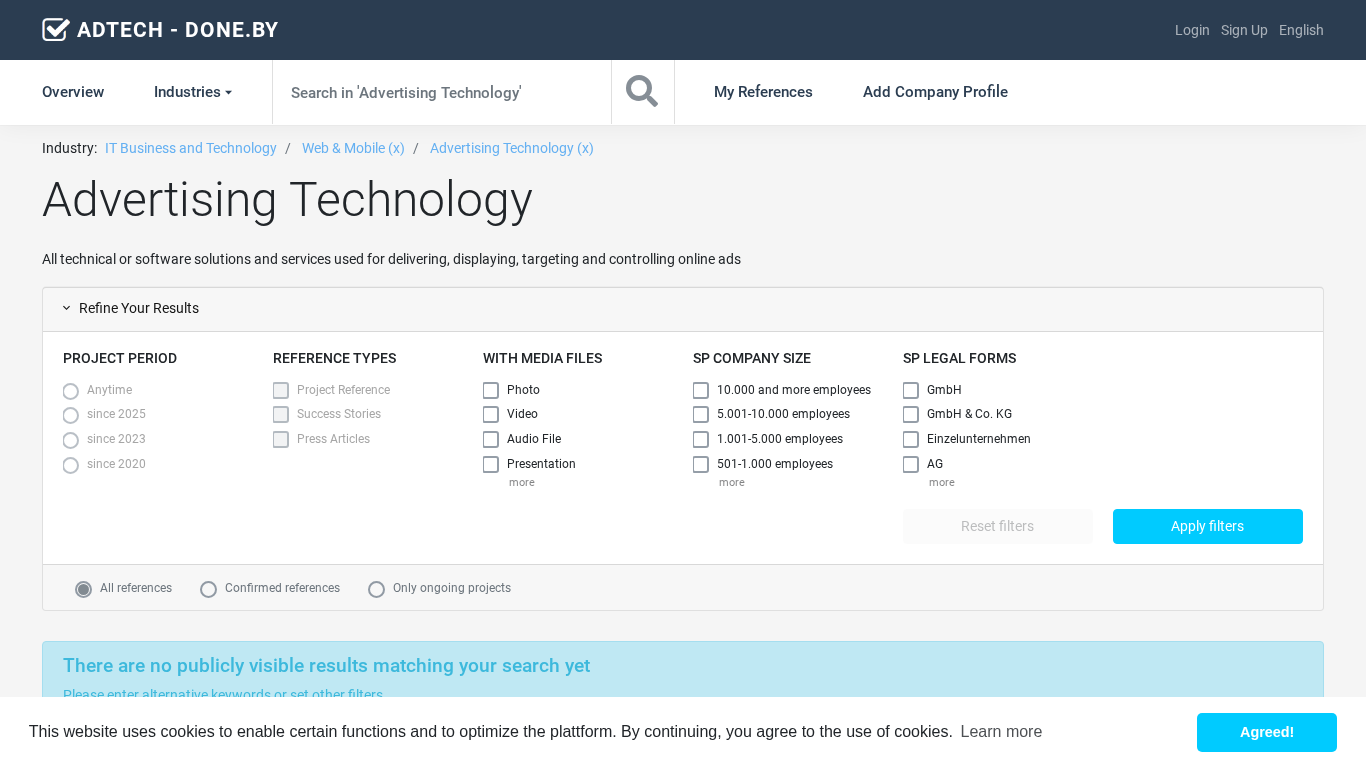Viewport: 1366px width, 768px height.
Task: Check the GmbH legal form box
Action: pyautogui.click(x=911, y=390)
